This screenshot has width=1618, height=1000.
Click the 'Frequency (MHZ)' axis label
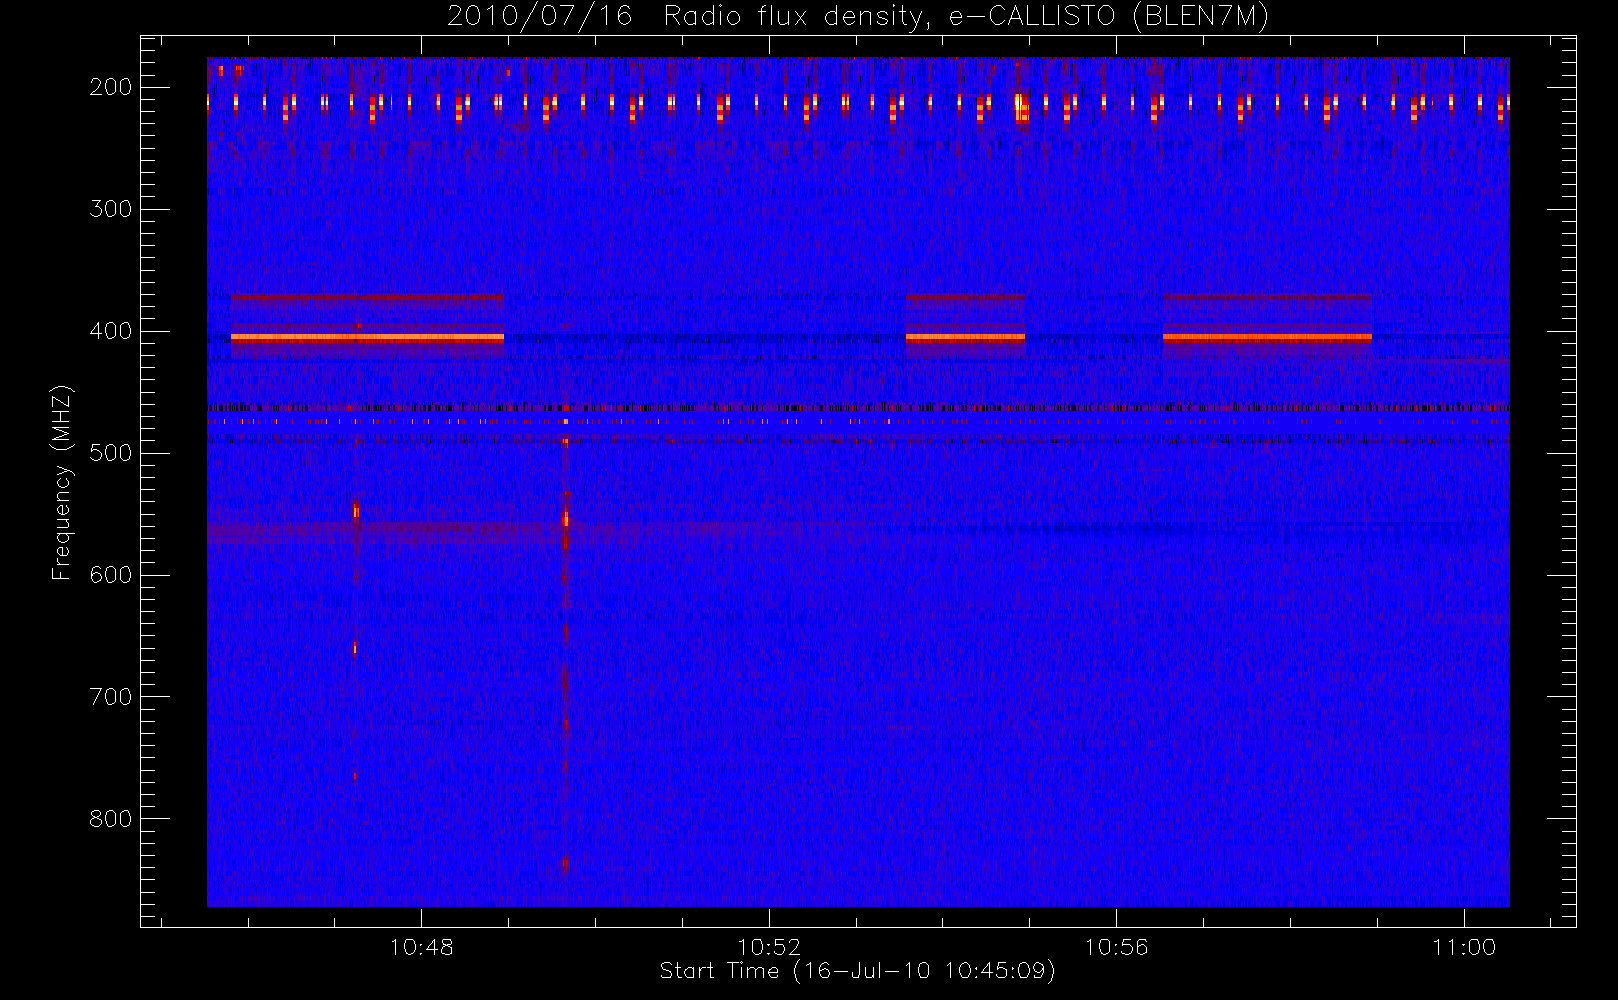(x=62, y=482)
